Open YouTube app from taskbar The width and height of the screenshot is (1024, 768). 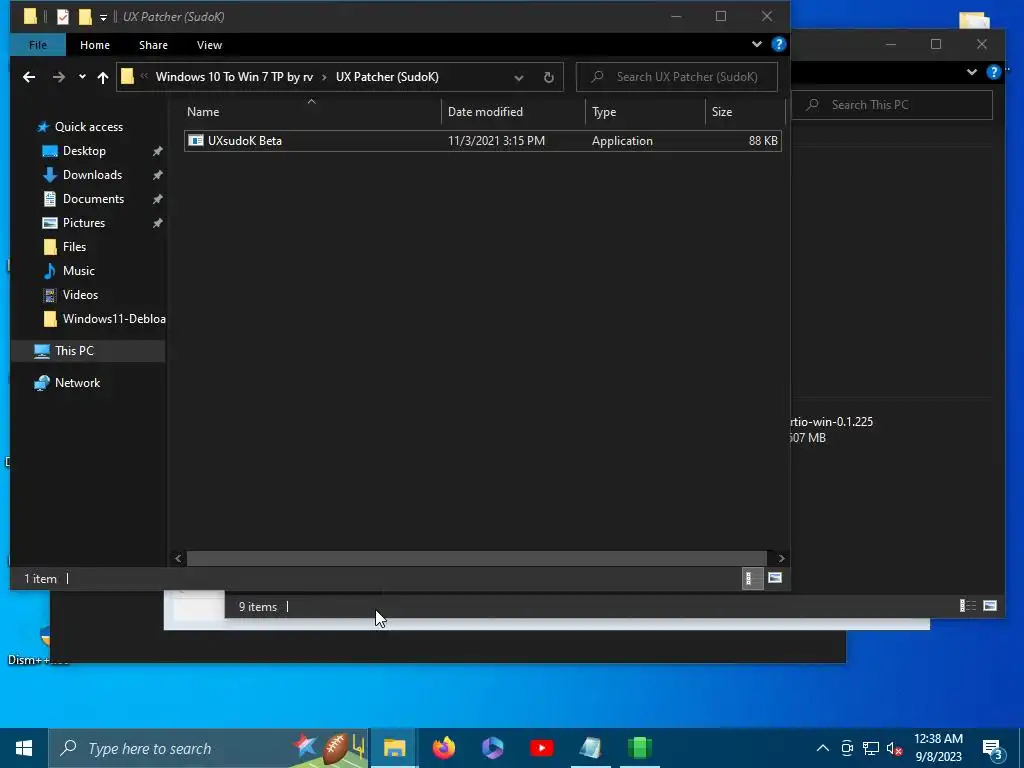pos(541,748)
